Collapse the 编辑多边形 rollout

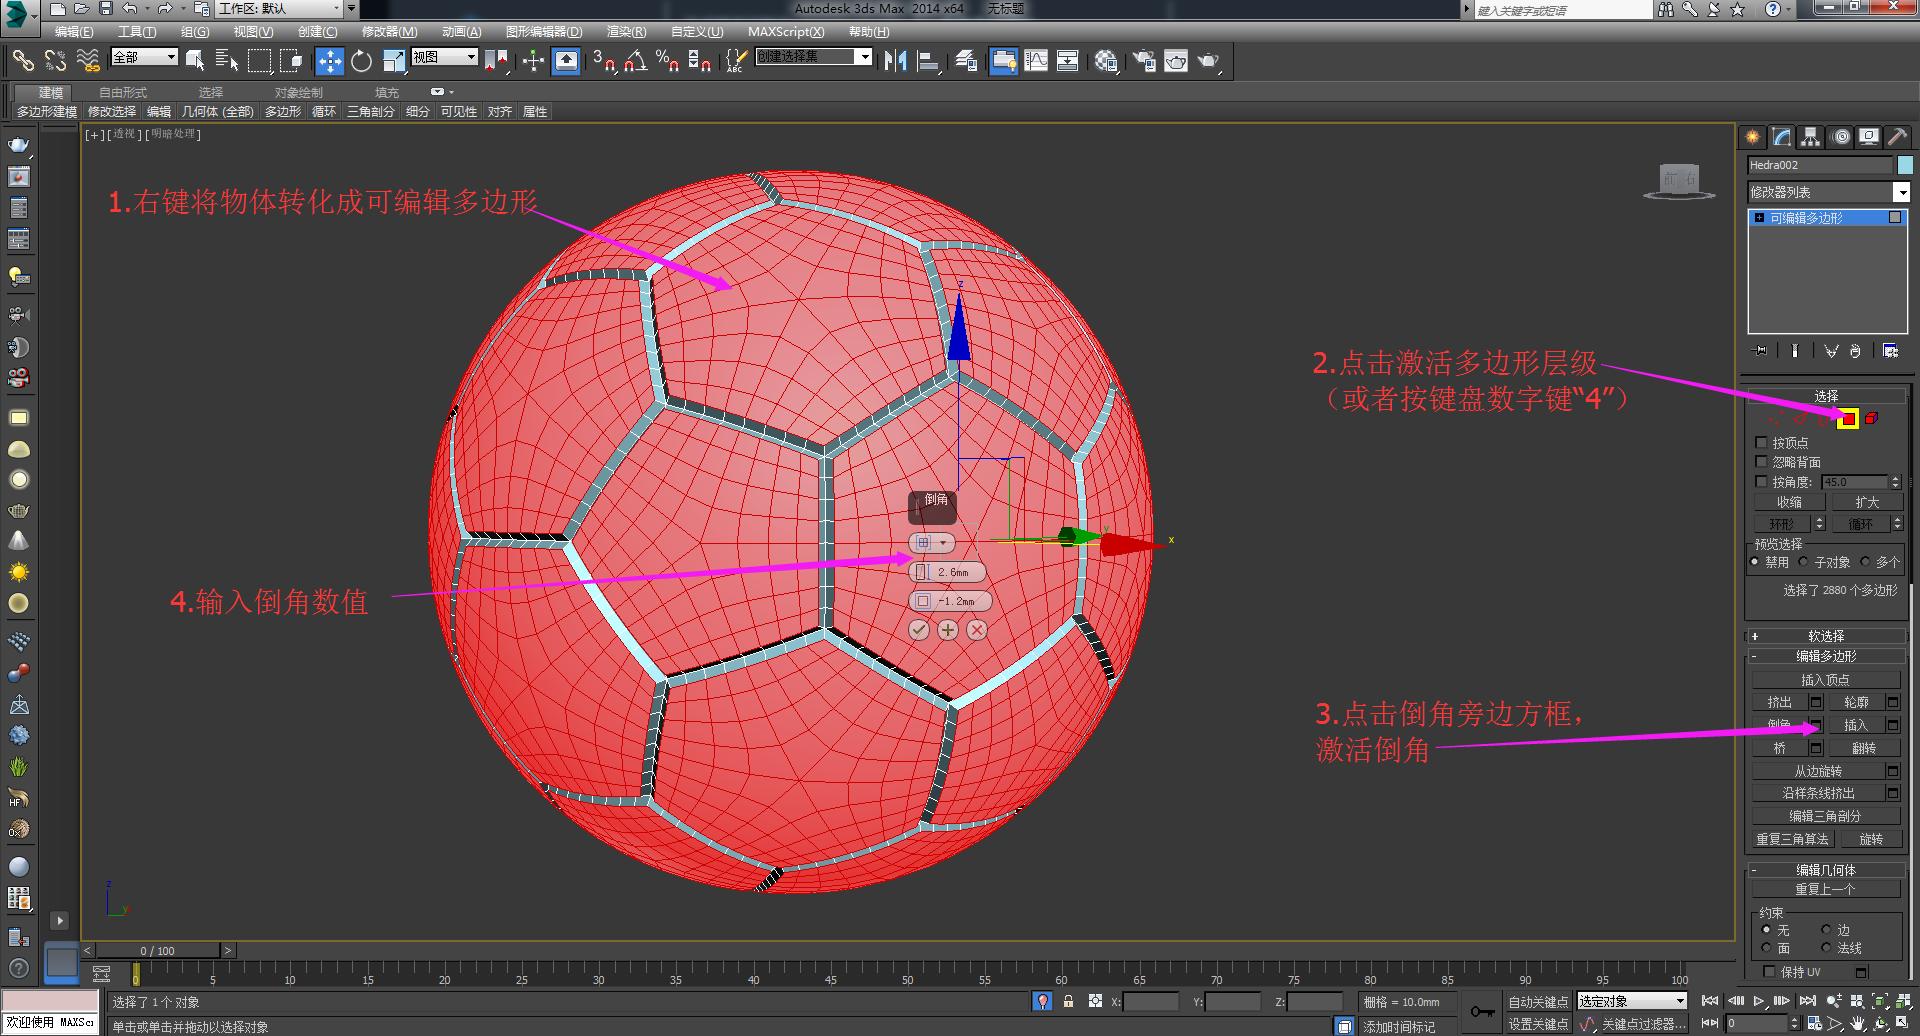click(1753, 656)
